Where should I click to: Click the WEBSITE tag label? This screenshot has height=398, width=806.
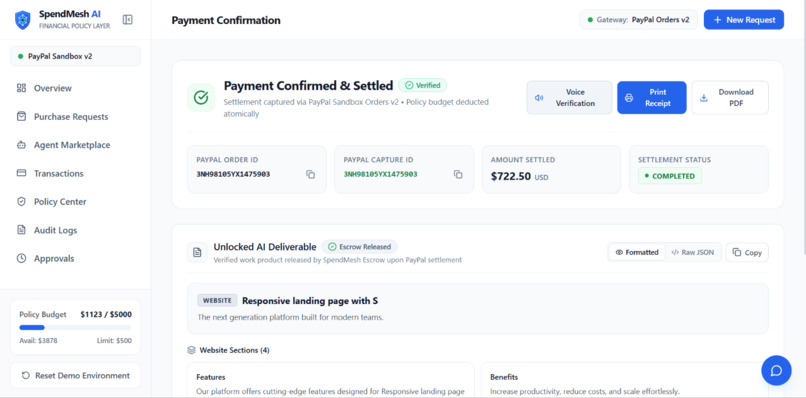click(217, 300)
